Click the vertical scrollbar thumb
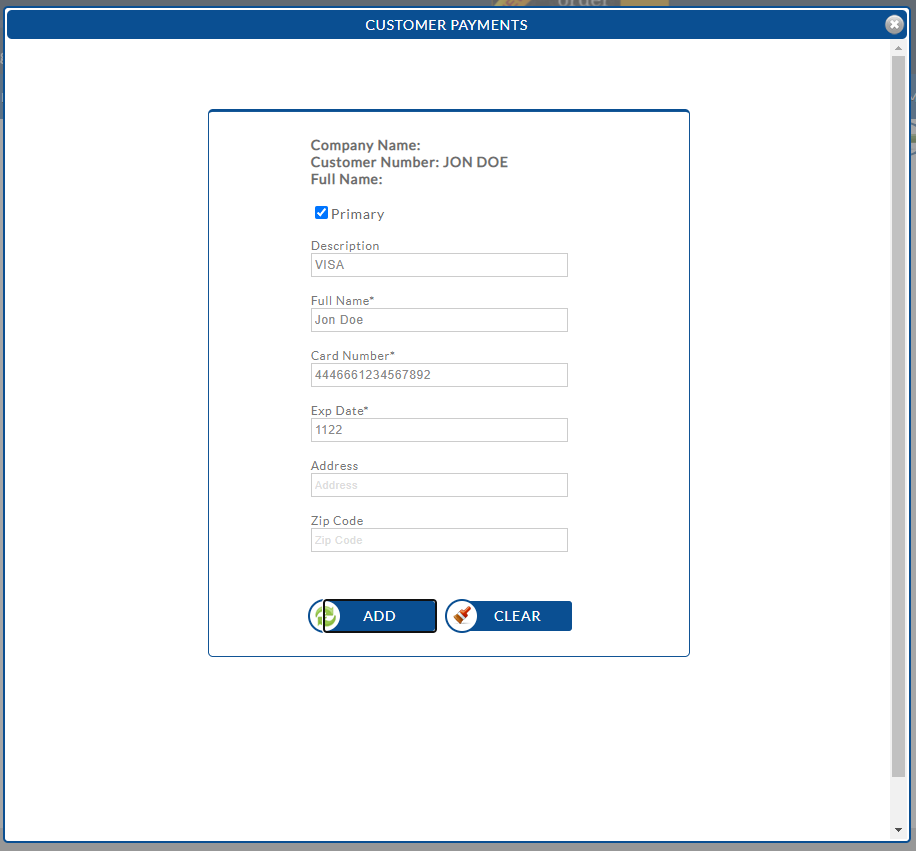This screenshot has height=851, width=916. [898, 400]
